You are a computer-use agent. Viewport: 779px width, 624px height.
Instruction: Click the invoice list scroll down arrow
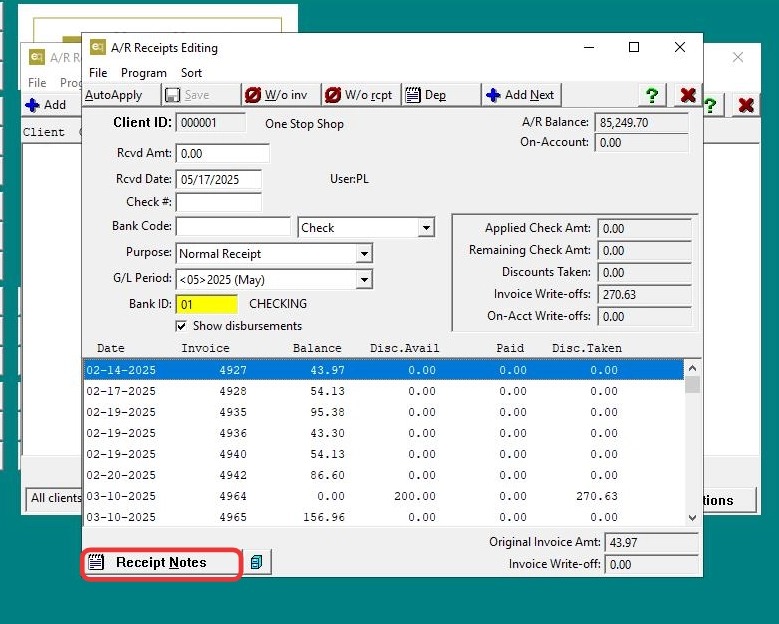[x=693, y=518]
